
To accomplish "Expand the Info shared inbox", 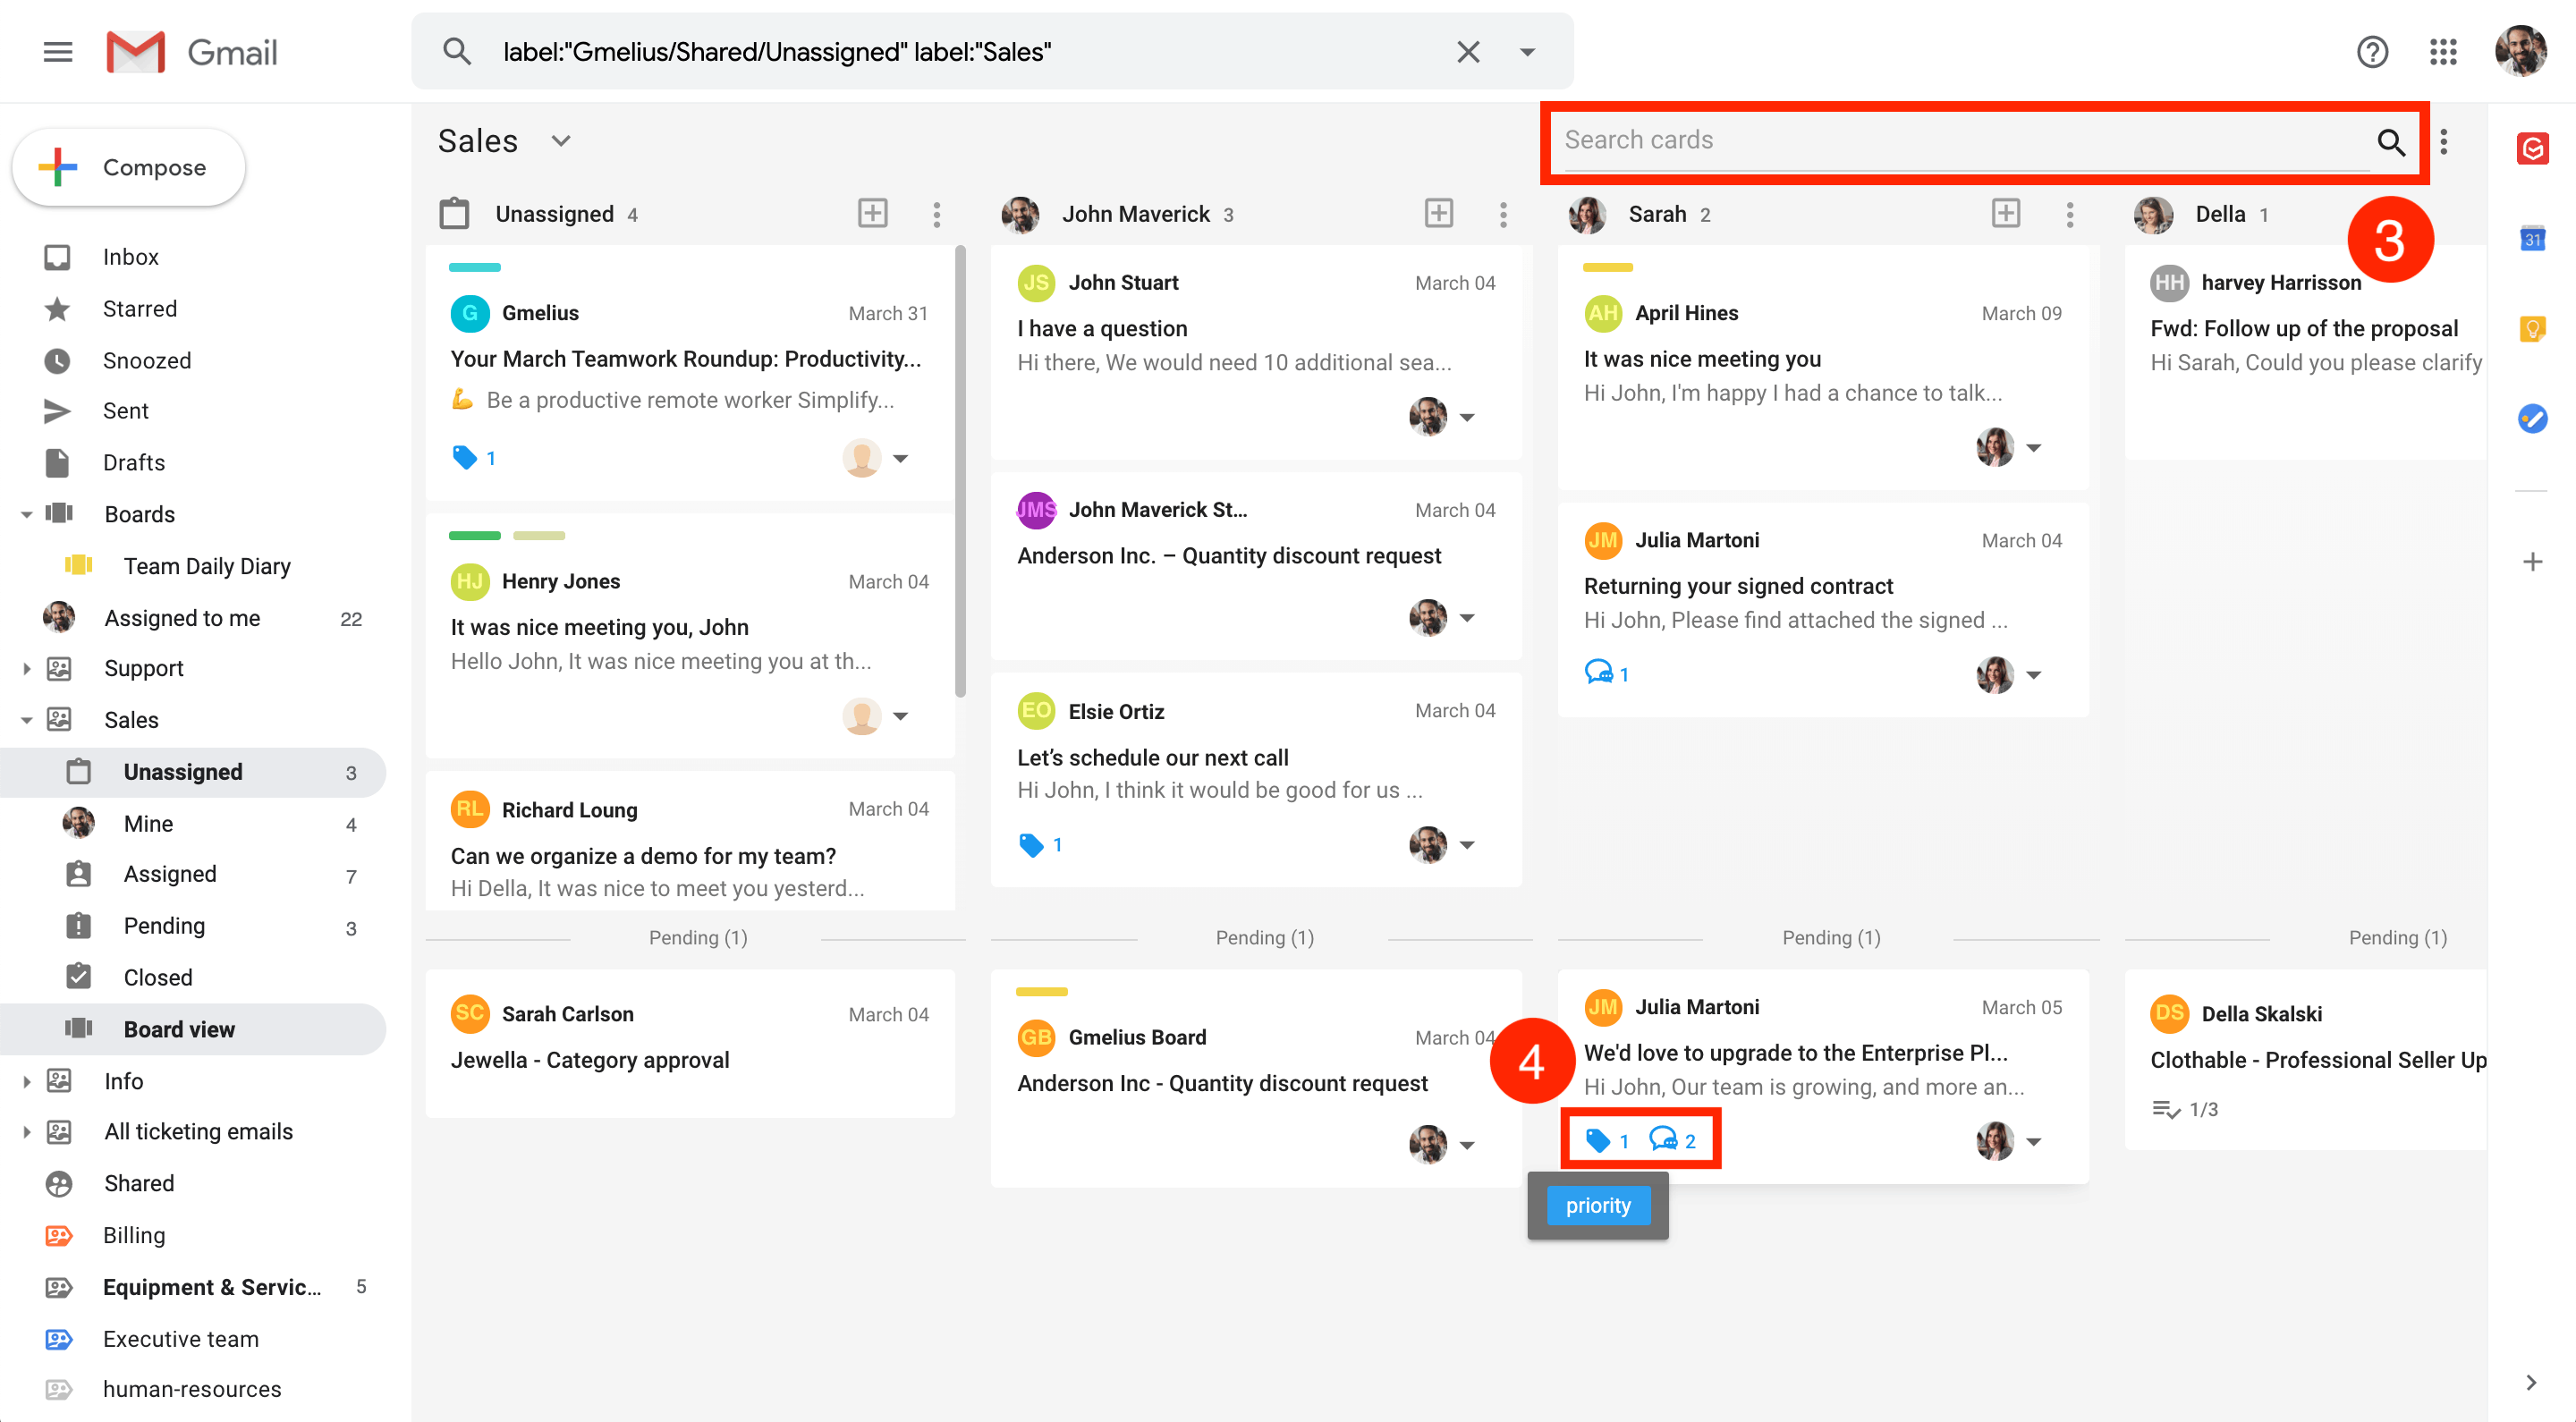I will pyautogui.click(x=27, y=1081).
